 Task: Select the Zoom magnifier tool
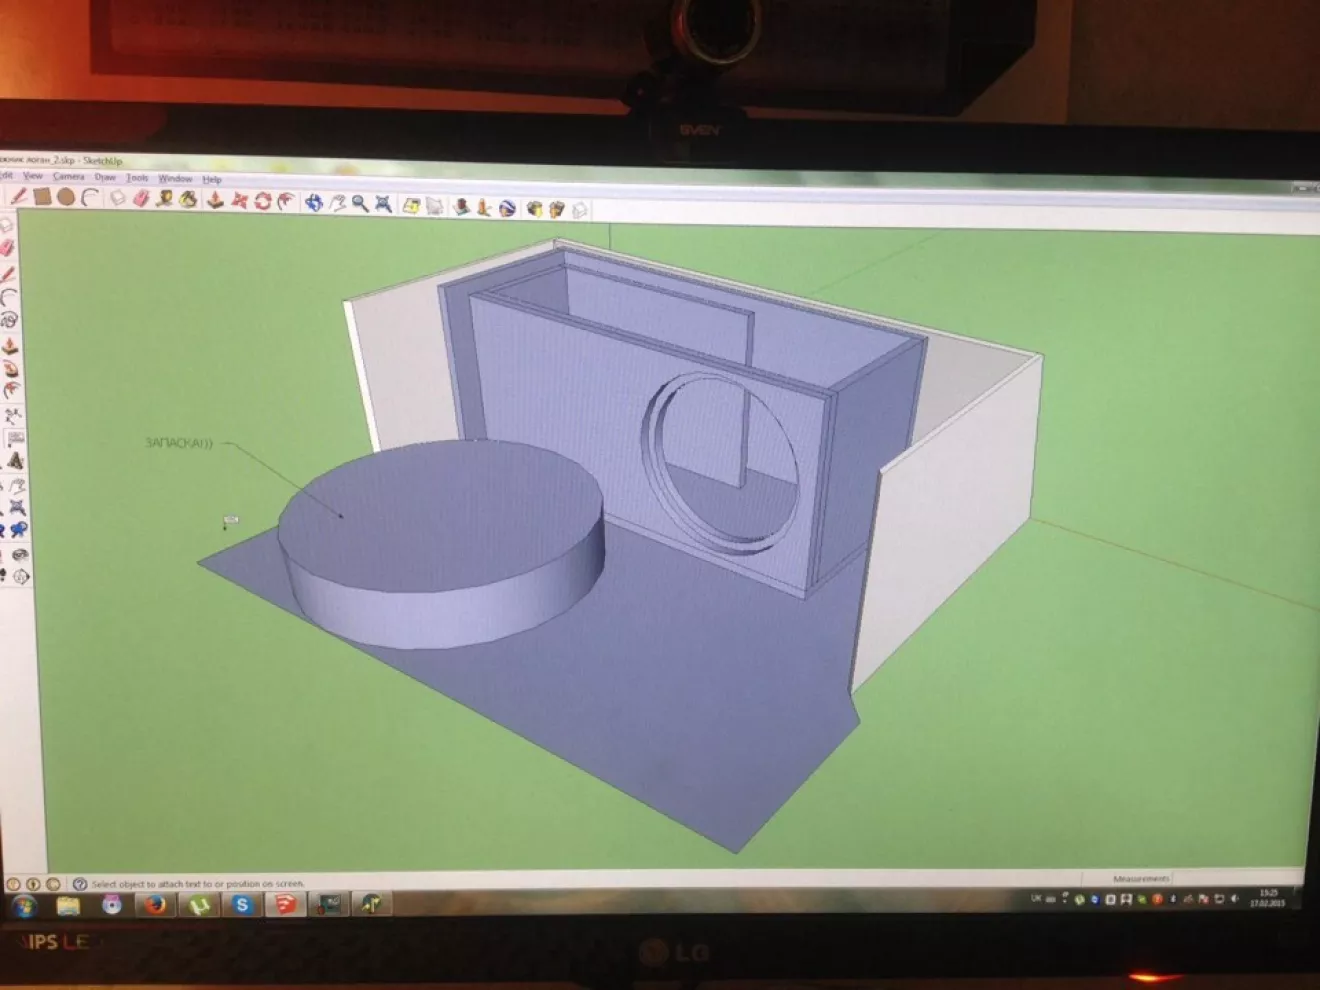tap(360, 204)
